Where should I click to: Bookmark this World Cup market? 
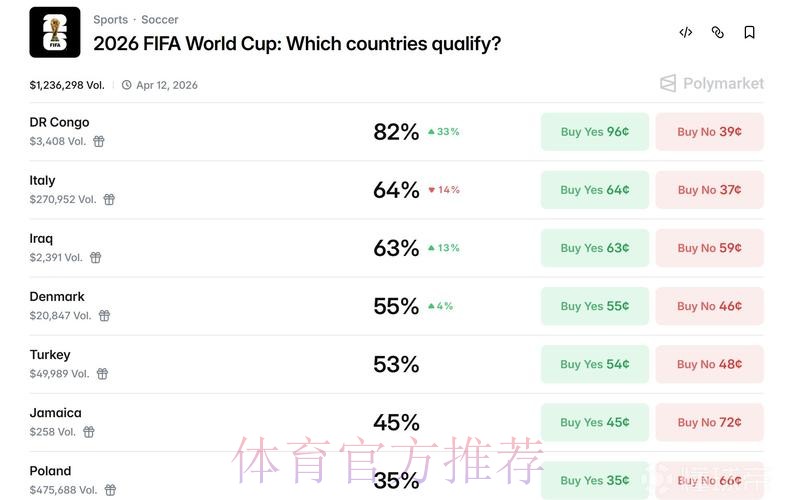pyautogui.click(x=749, y=32)
